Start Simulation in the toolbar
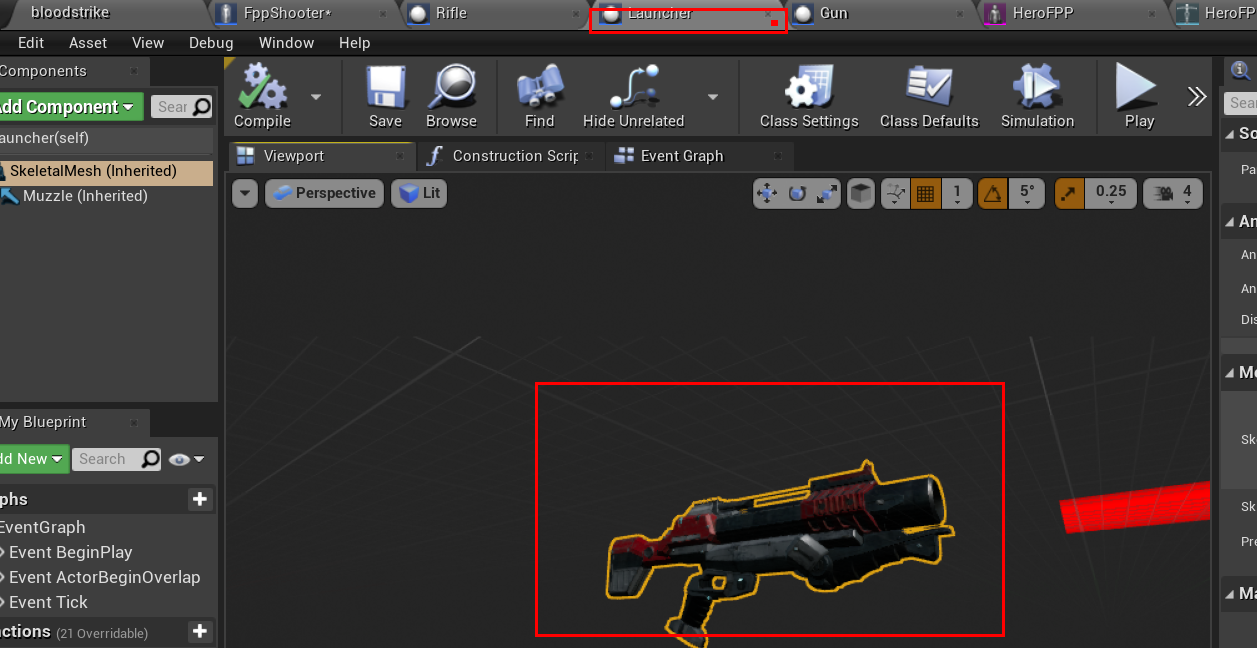Viewport: 1257px width, 648px height. [1037, 96]
